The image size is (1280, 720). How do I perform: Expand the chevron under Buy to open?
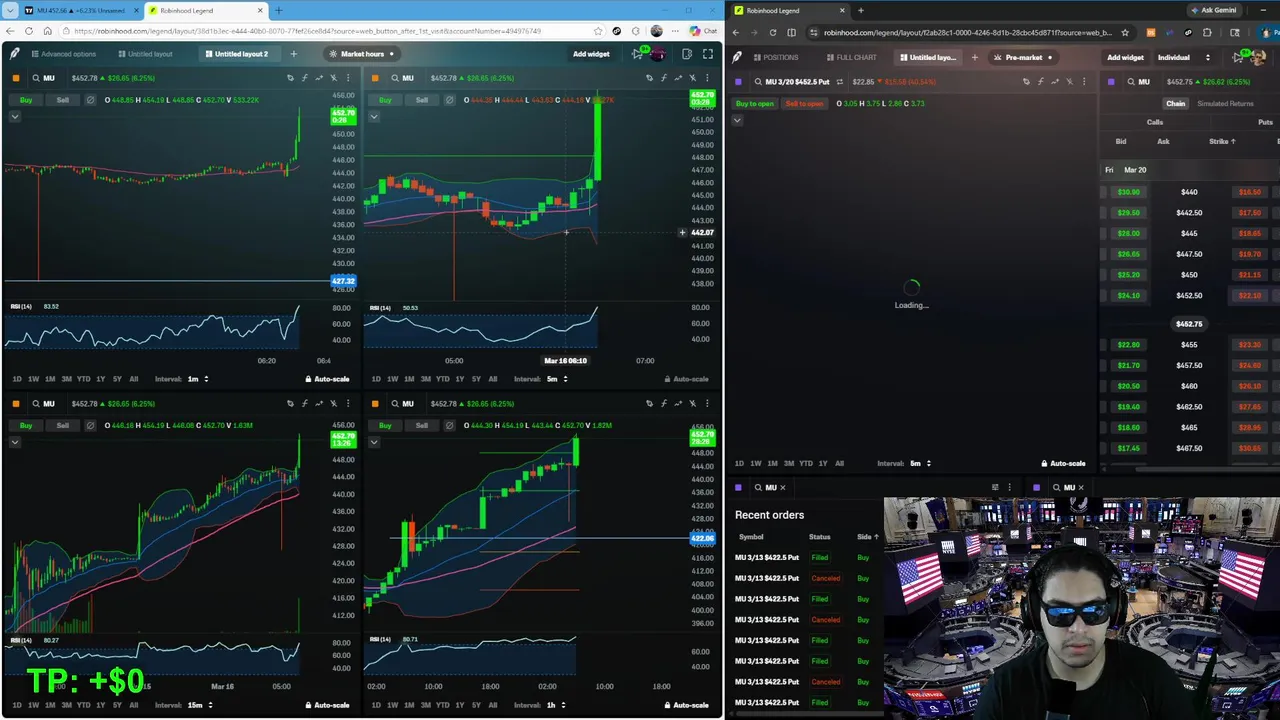(737, 120)
